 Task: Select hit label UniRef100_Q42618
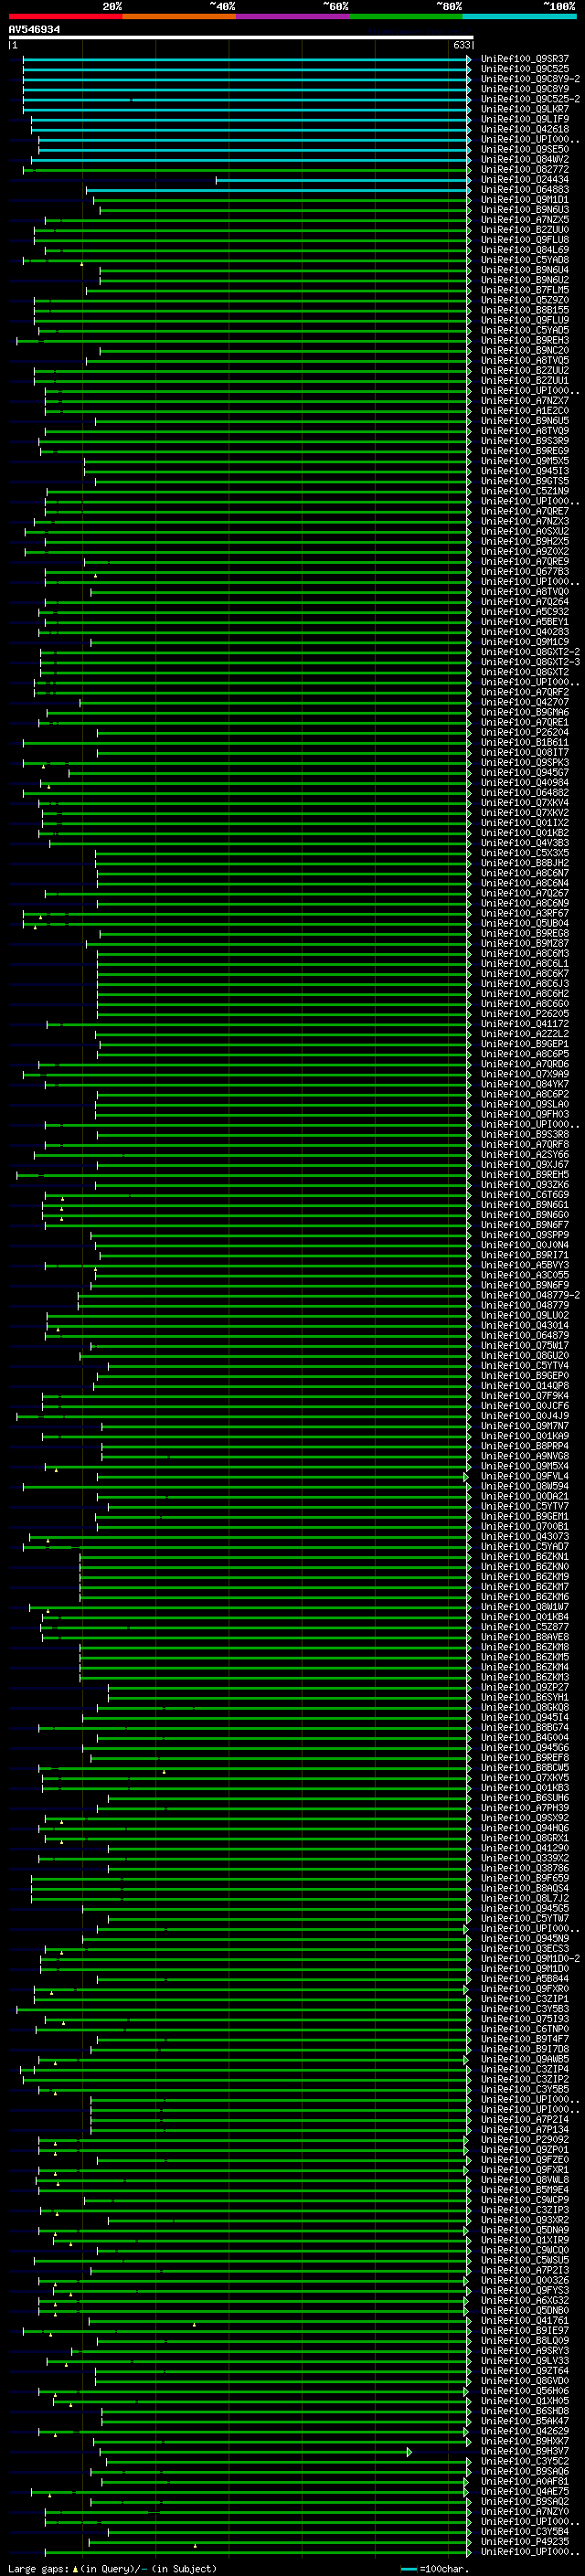point(525,129)
